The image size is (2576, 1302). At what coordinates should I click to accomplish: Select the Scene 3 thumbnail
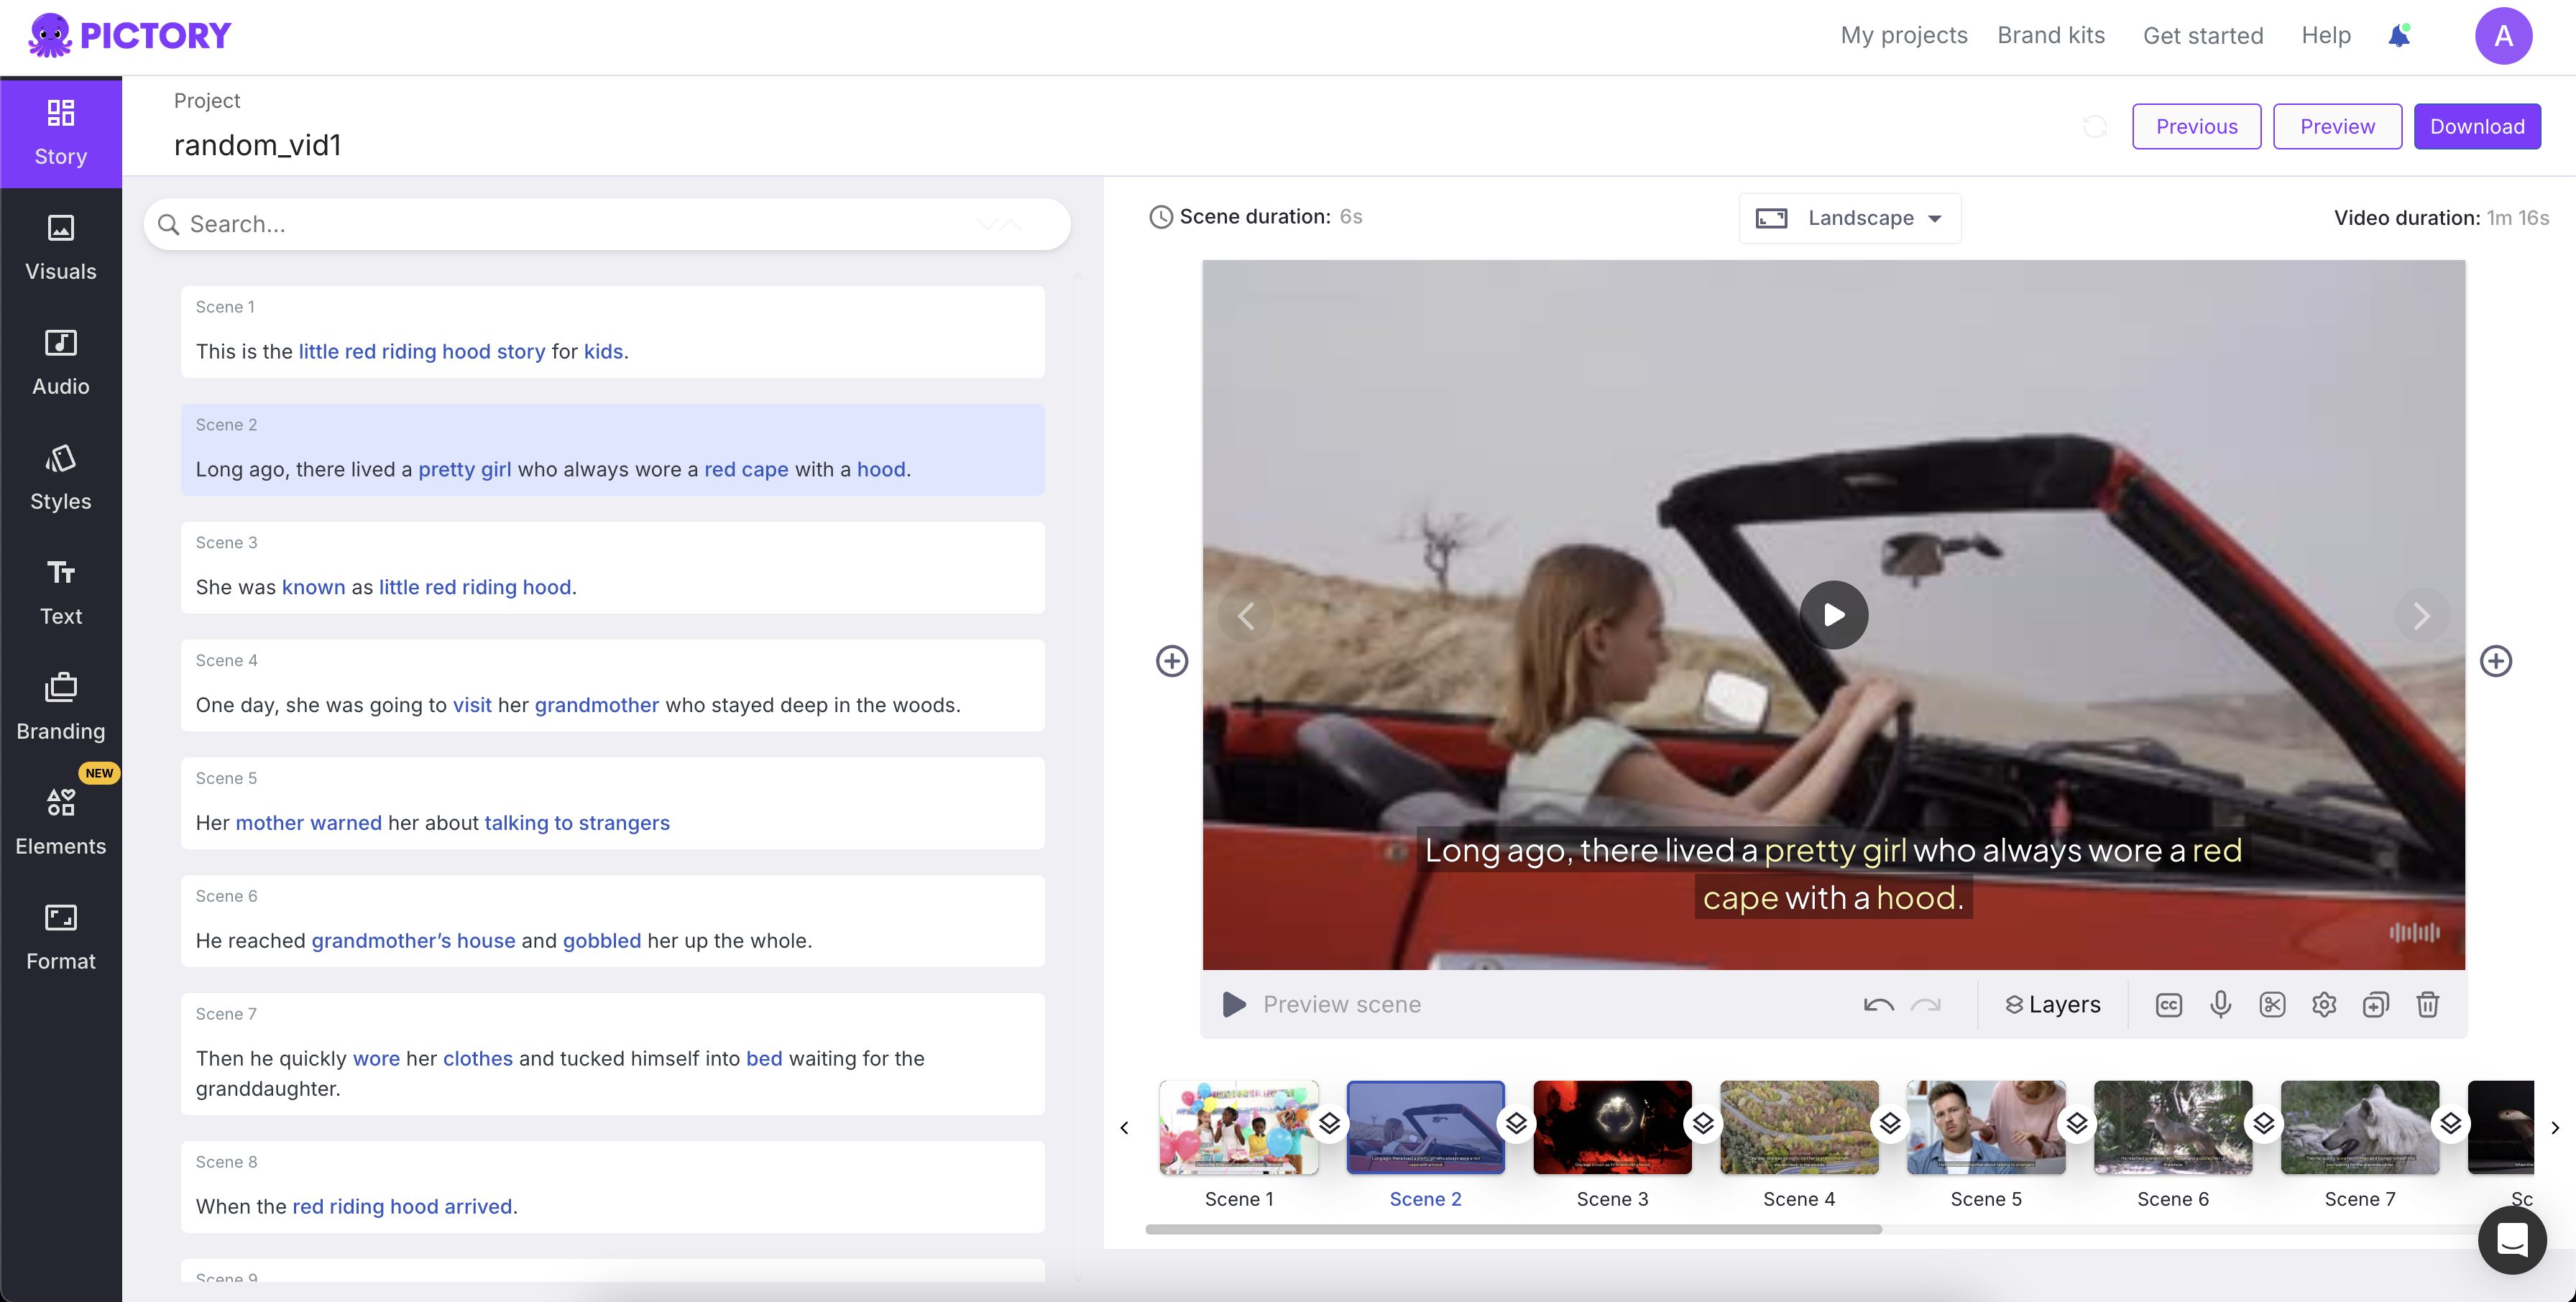(x=1613, y=1127)
